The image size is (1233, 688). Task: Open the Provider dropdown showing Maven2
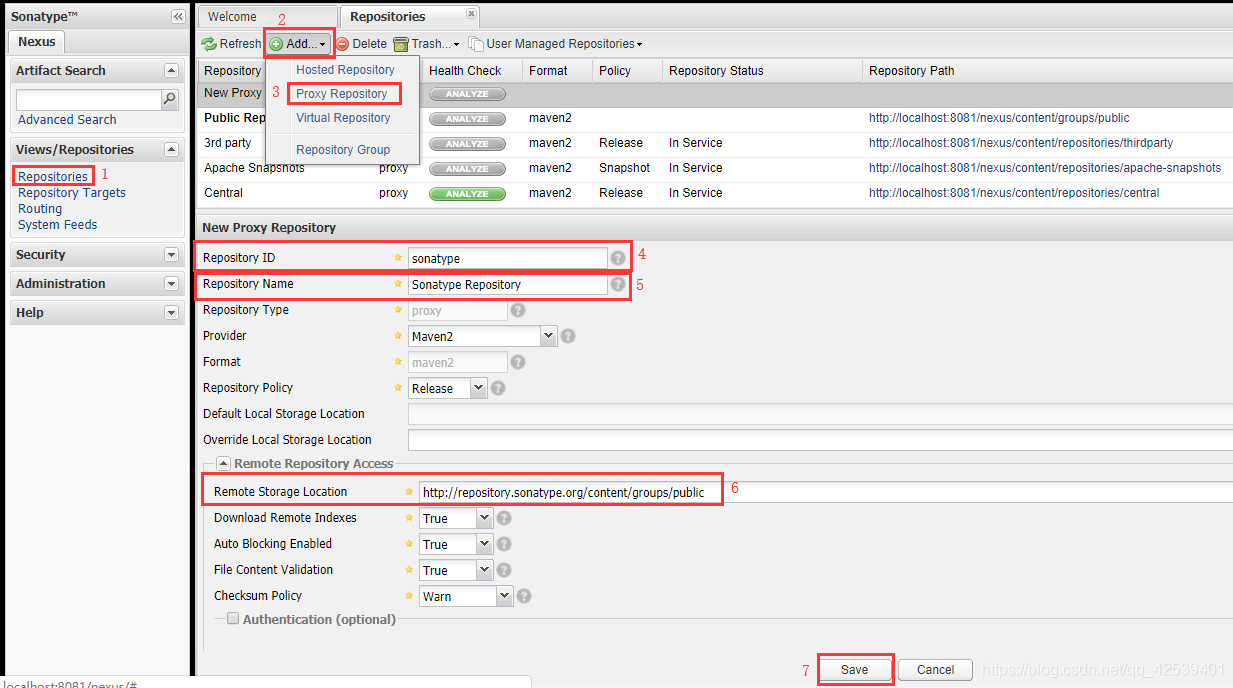coord(548,337)
